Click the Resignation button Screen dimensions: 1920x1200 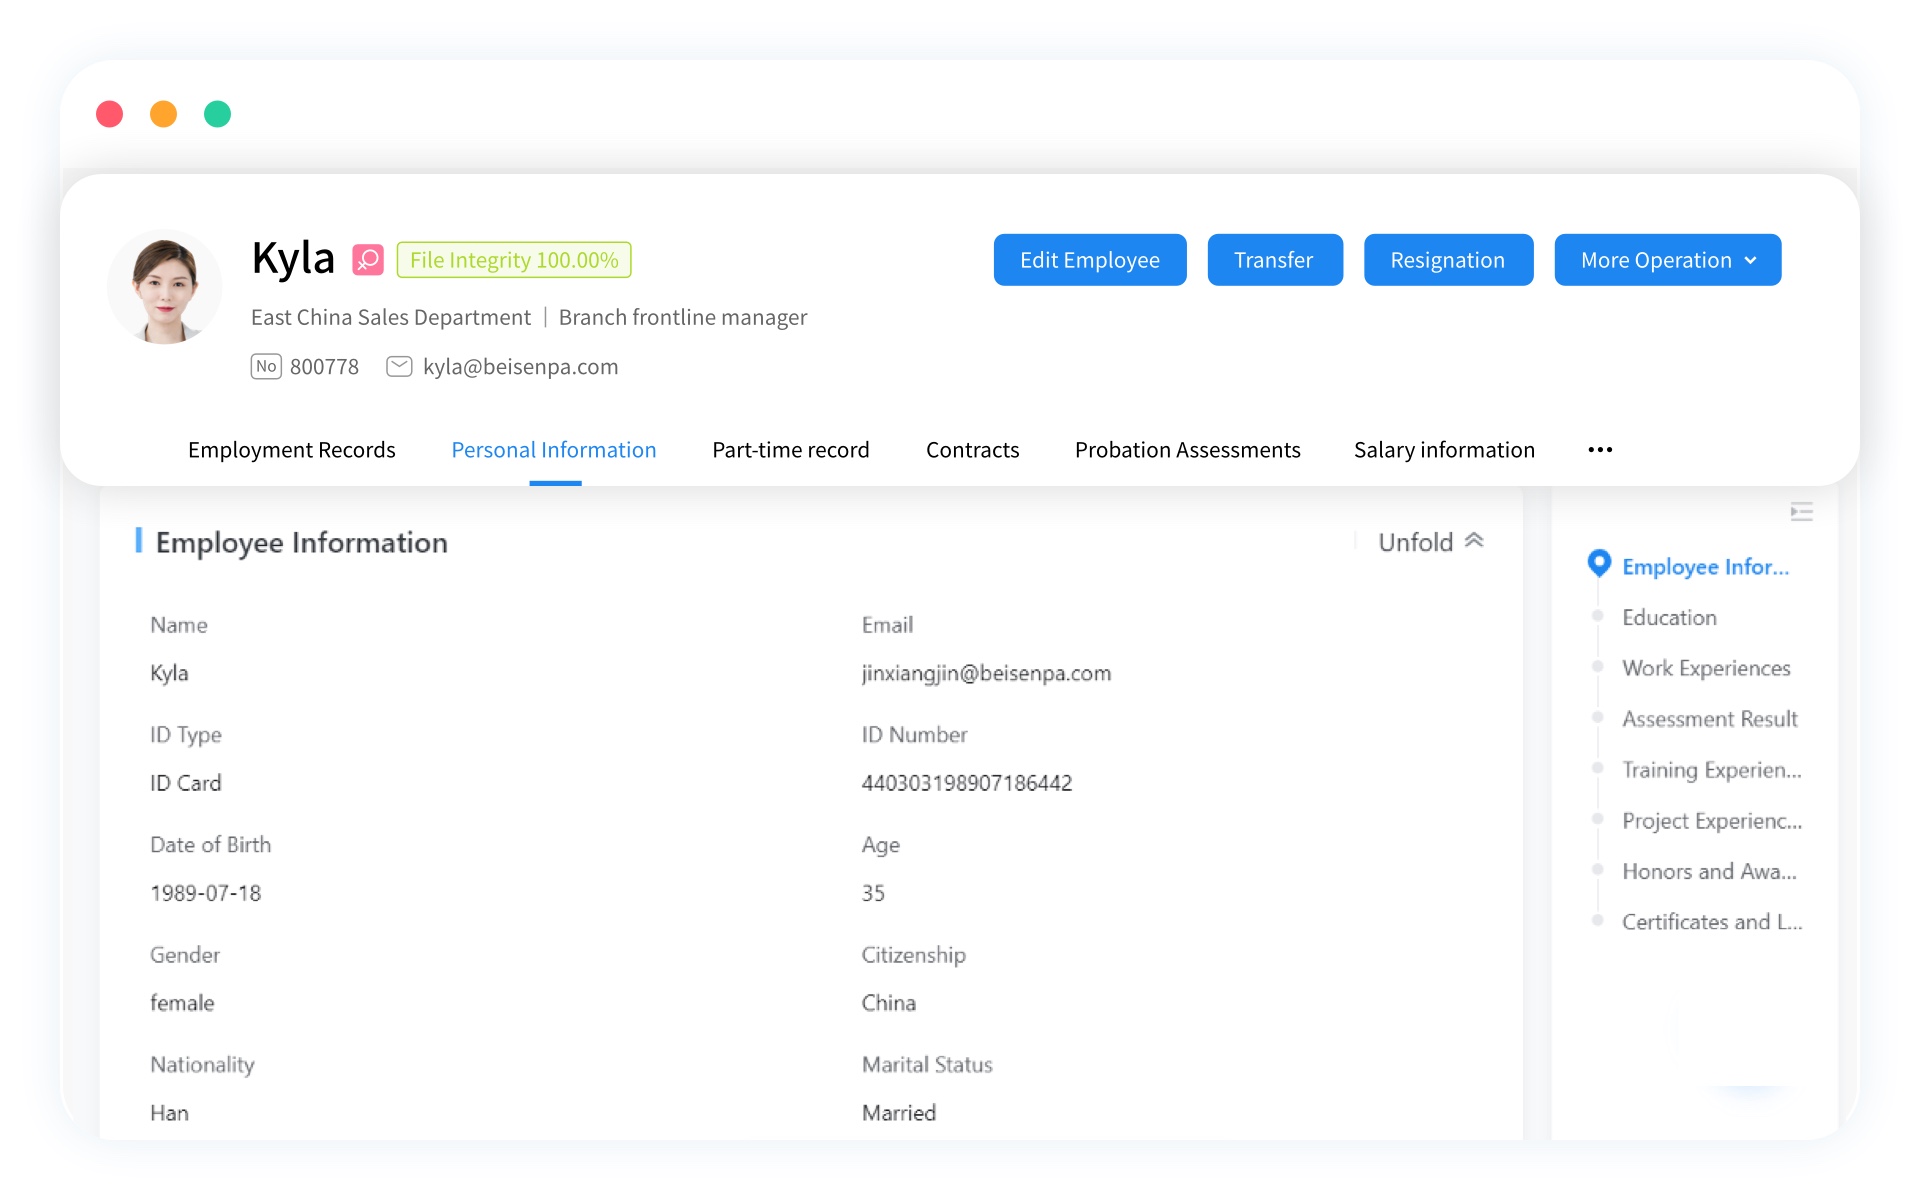tap(1447, 260)
